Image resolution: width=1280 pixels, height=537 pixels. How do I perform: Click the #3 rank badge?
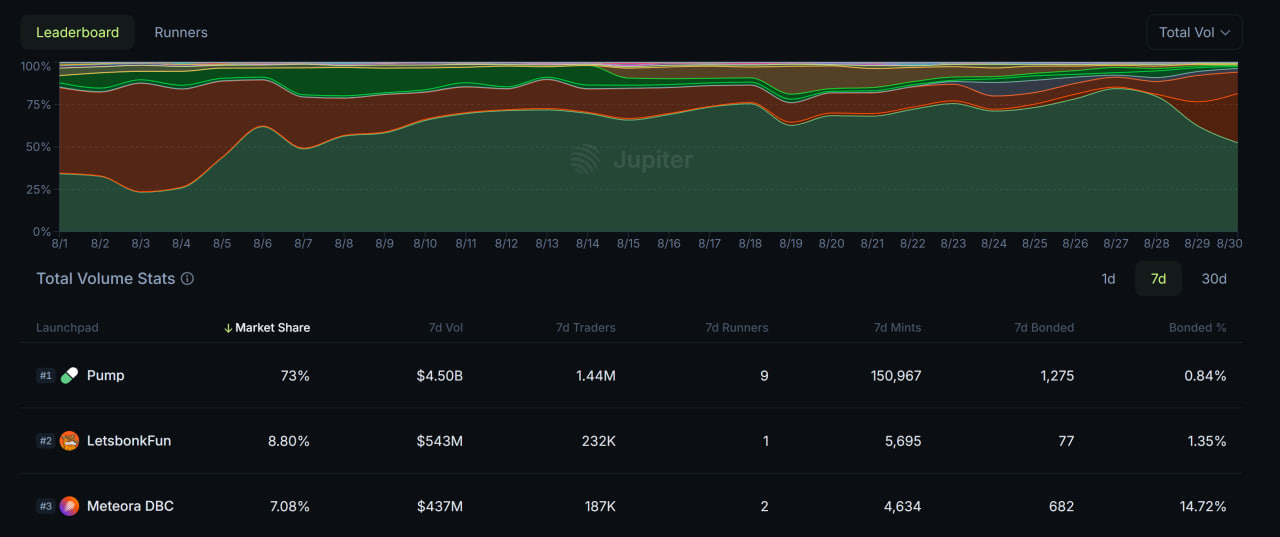pyautogui.click(x=45, y=506)
